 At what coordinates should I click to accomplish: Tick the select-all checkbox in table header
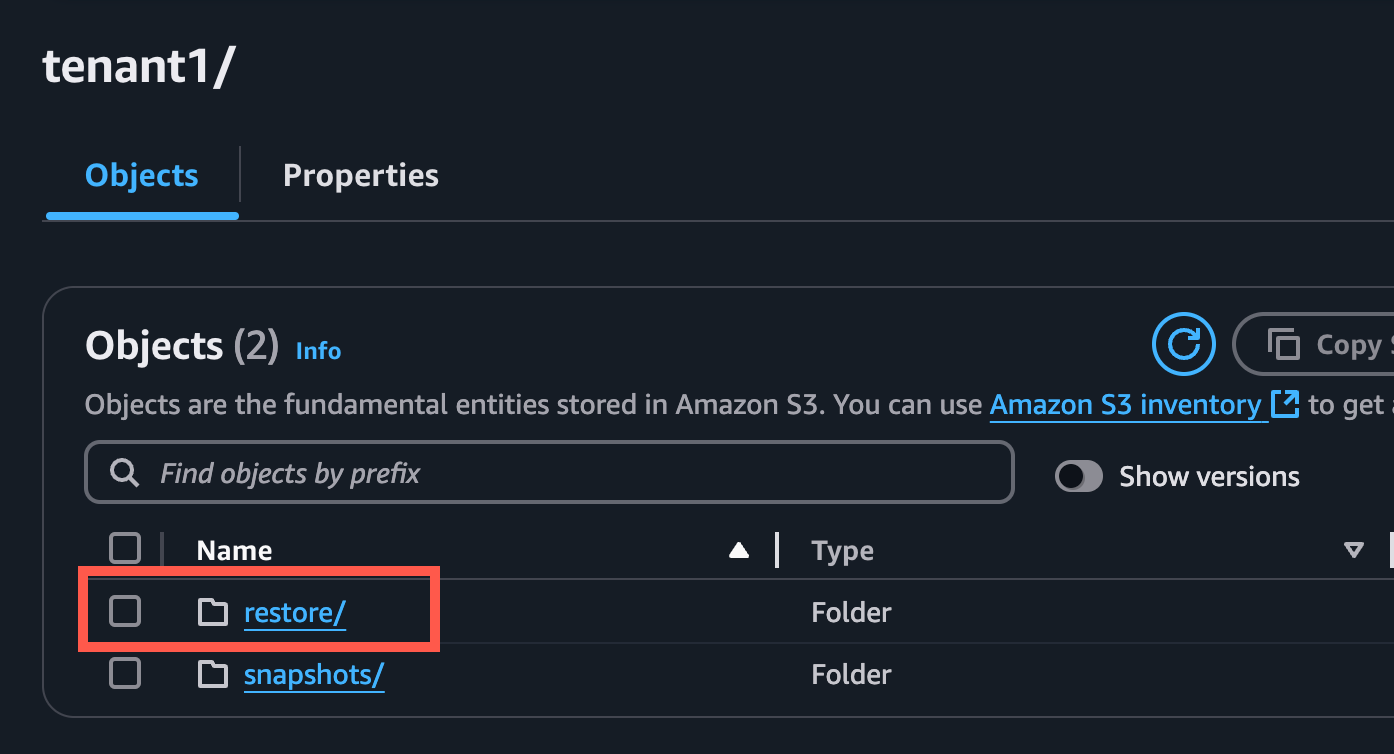[x=125, y=549]
